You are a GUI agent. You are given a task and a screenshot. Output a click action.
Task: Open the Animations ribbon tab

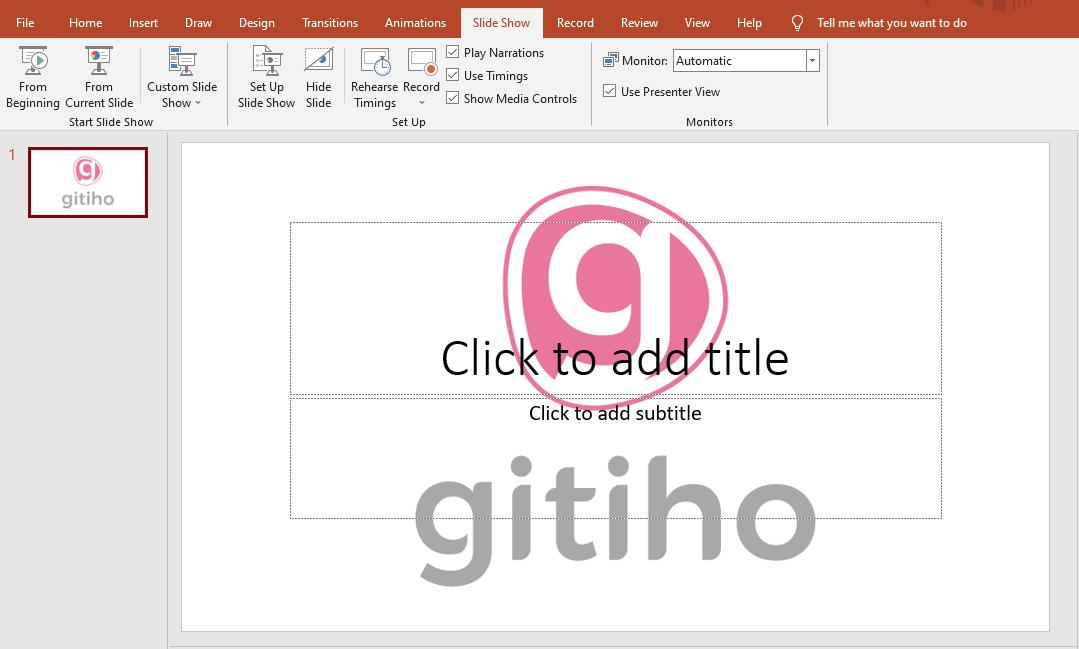click(415, 21)
